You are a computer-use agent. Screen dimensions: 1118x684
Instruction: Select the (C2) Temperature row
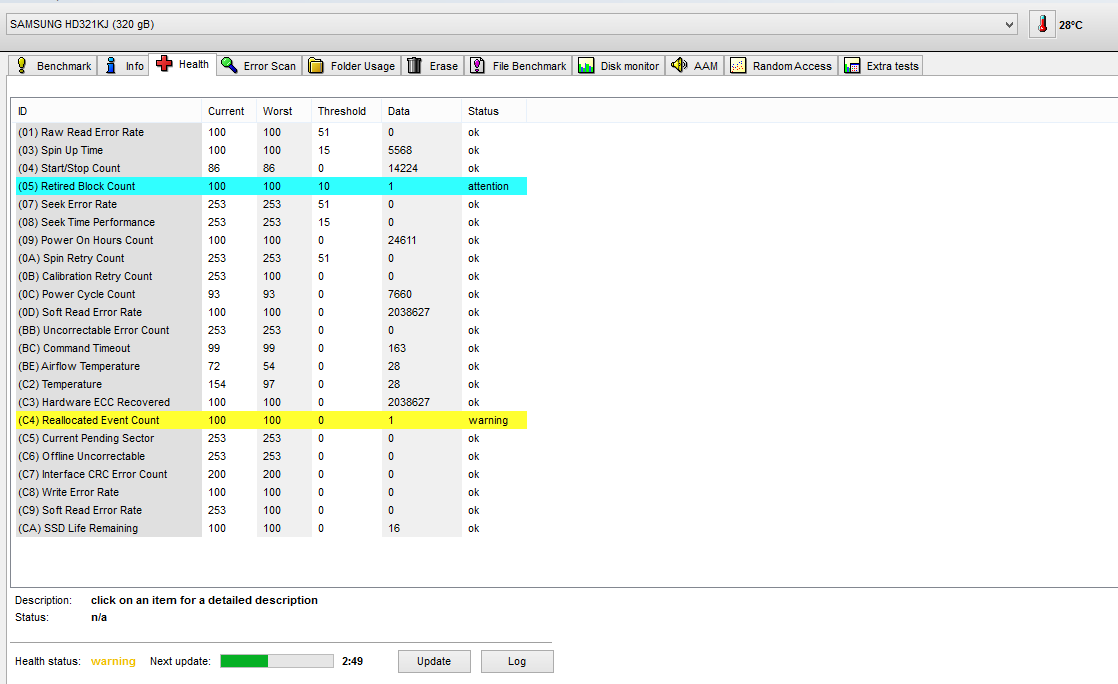tap(272, 384)
